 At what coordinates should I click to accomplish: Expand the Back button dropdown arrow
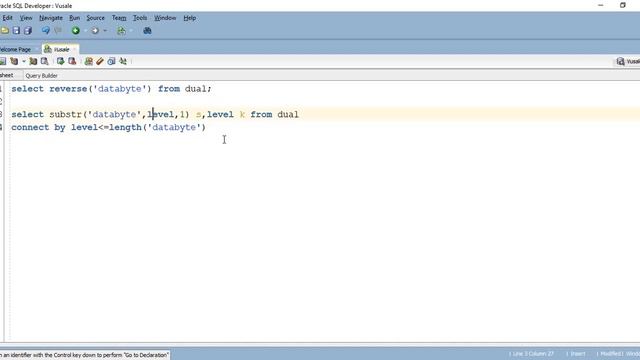[85, 31]
